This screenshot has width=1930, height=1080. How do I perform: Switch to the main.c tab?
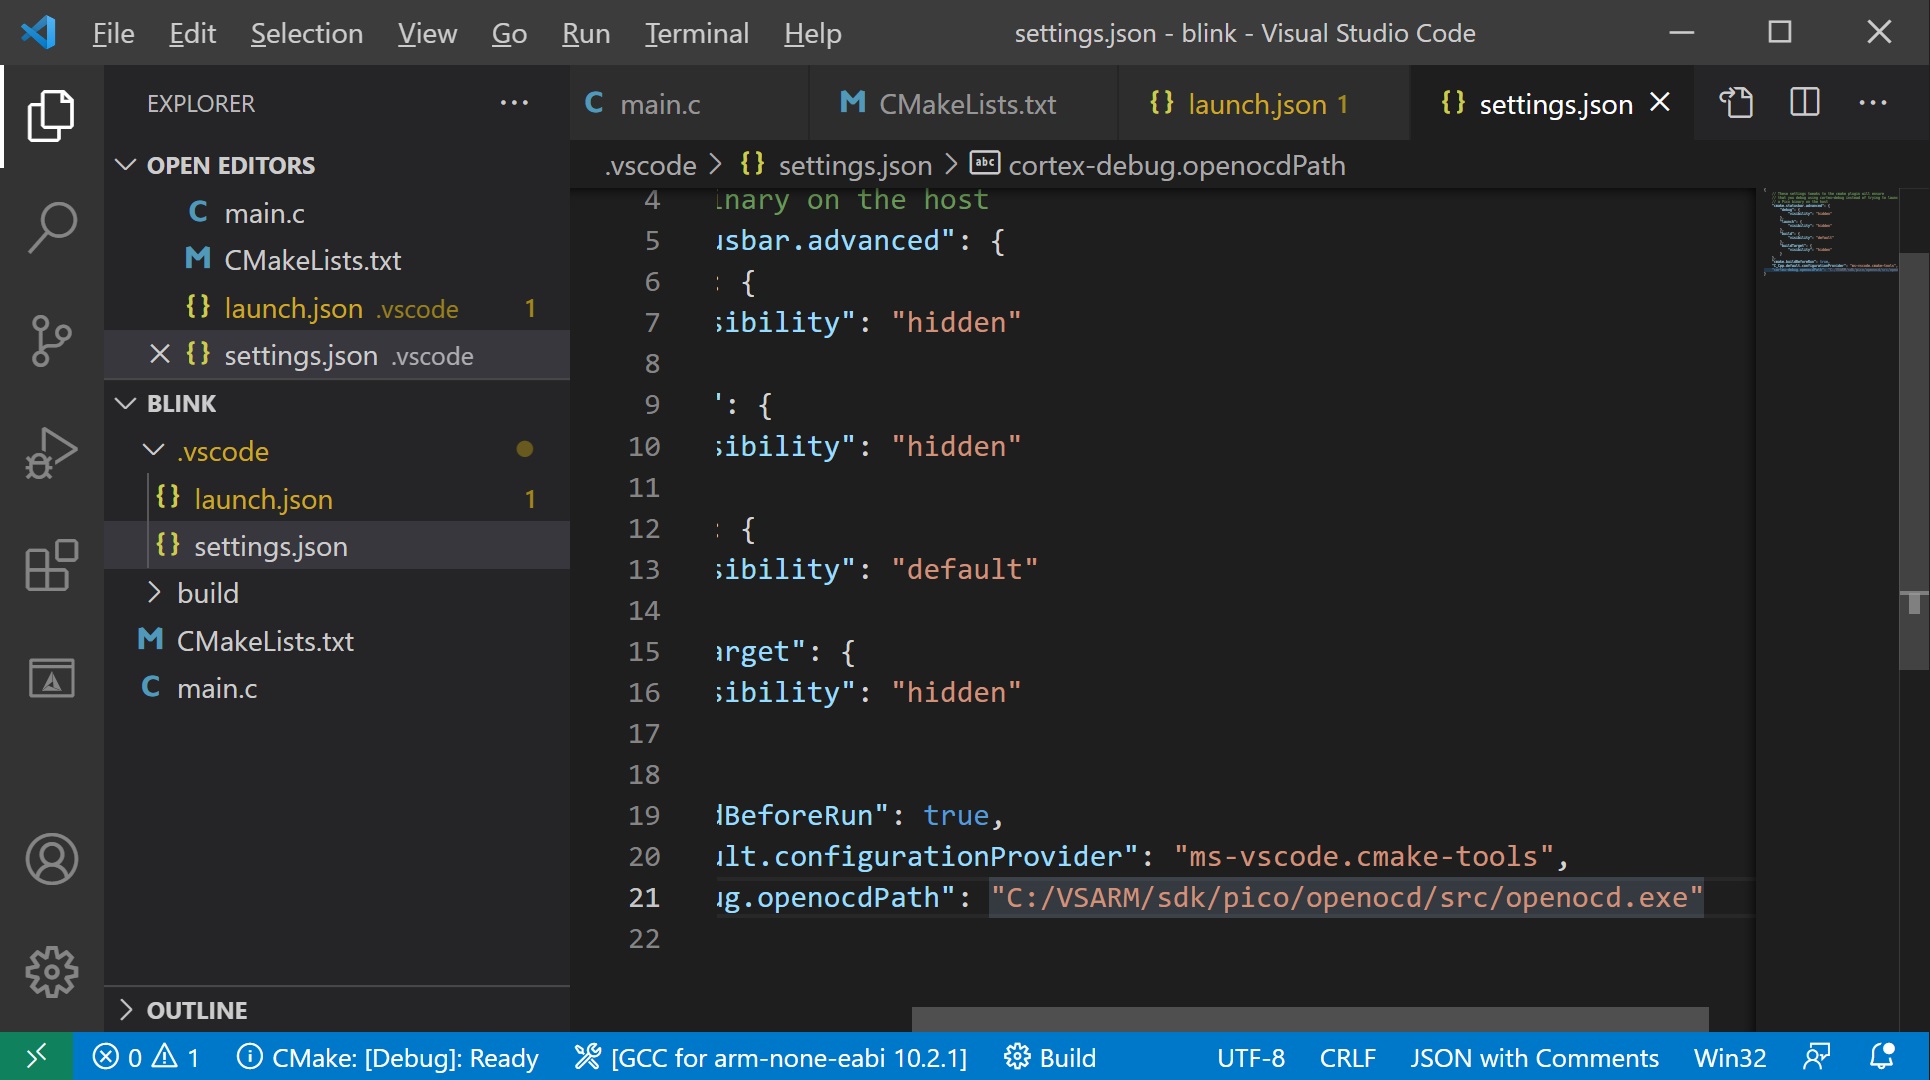689,103
